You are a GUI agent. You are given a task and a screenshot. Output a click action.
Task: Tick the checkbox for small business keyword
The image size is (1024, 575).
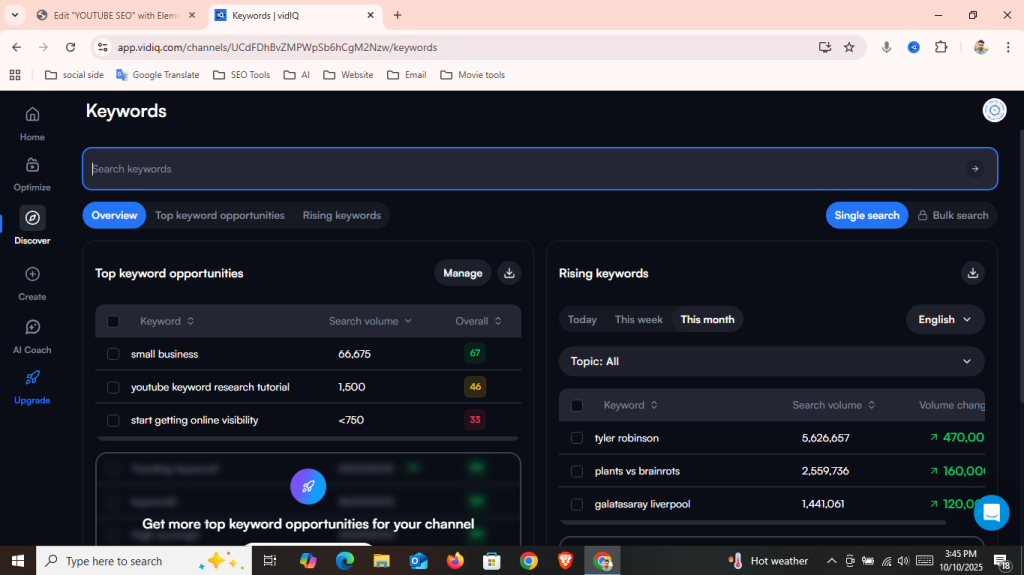click(113, 354)
